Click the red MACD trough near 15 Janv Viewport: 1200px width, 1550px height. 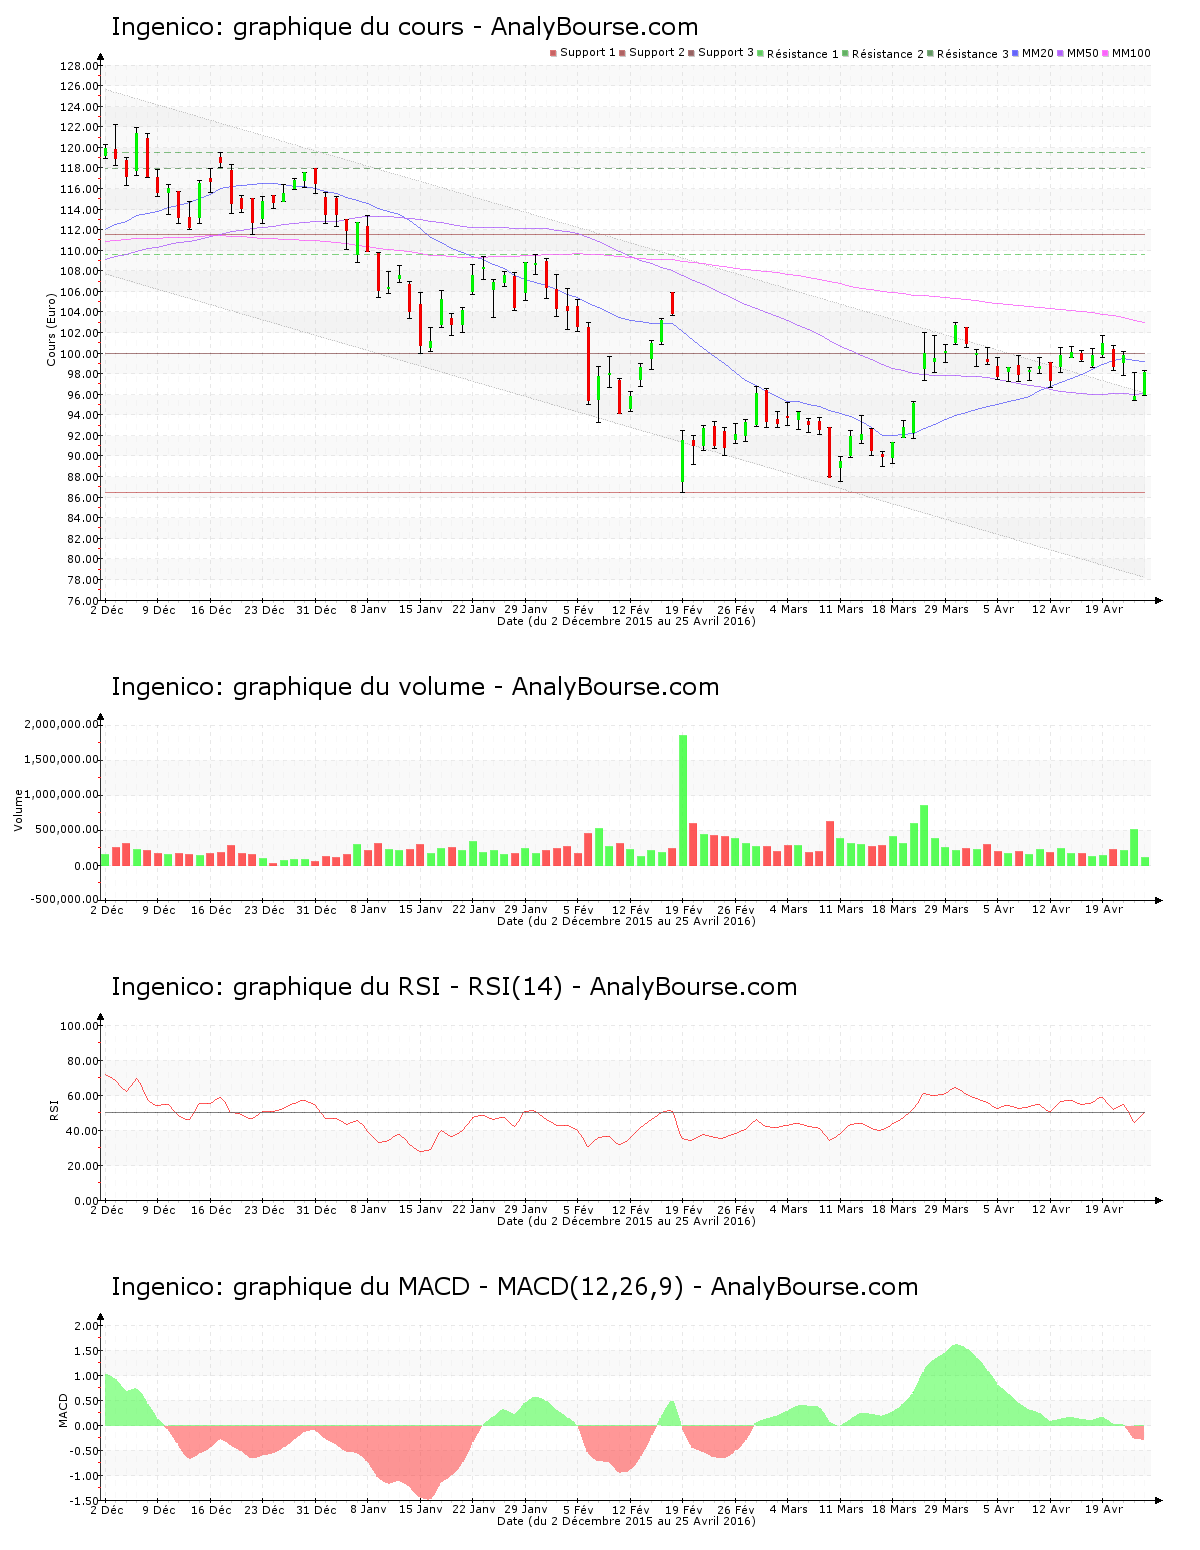(x=427, y=1462)
